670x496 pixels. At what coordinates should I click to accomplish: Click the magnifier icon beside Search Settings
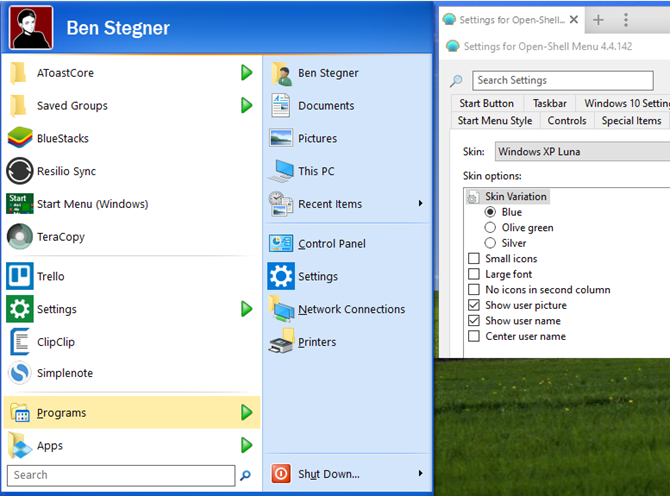456,80
